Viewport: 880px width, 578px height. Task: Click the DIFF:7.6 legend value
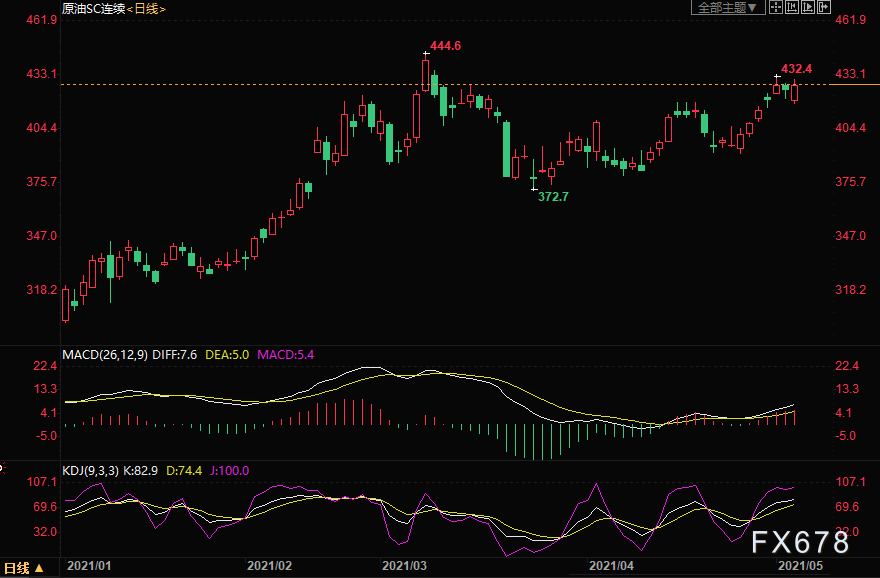tap(175, 355)
